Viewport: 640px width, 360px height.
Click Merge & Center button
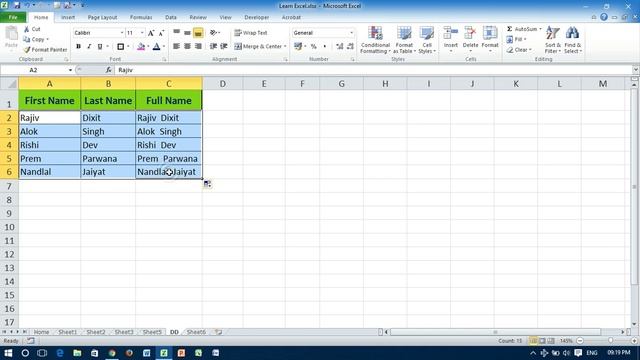point(260,47)
